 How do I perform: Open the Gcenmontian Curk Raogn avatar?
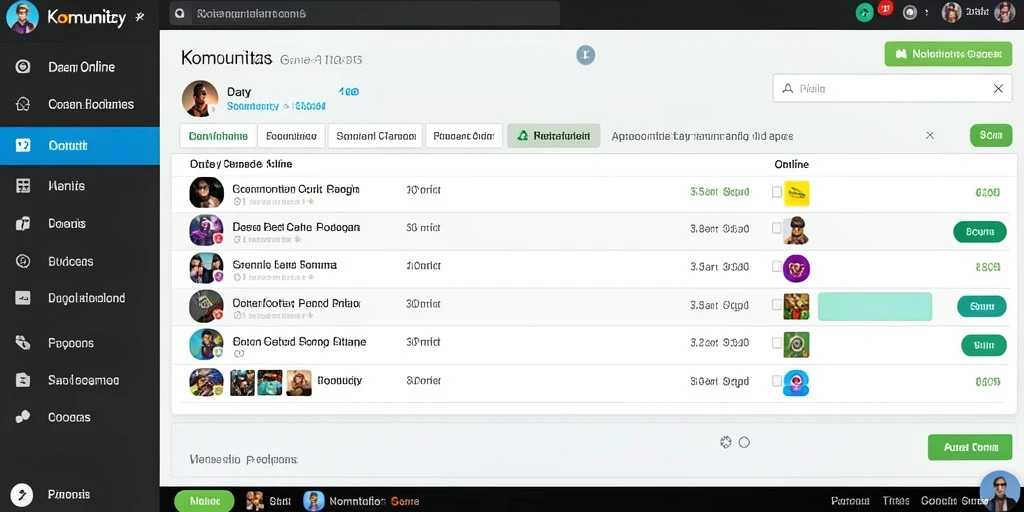[x=206, y=193]
